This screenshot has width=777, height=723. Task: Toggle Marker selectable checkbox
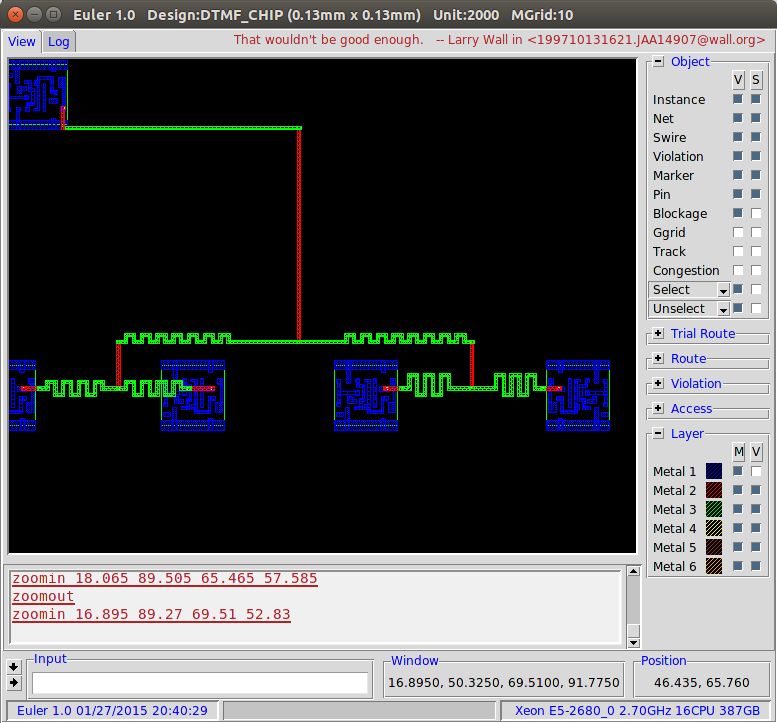click(756, 175)
